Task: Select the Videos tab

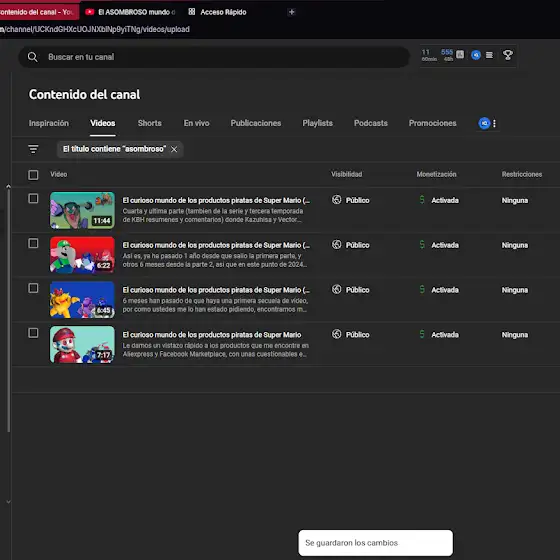Action: (x=102, y=123)
